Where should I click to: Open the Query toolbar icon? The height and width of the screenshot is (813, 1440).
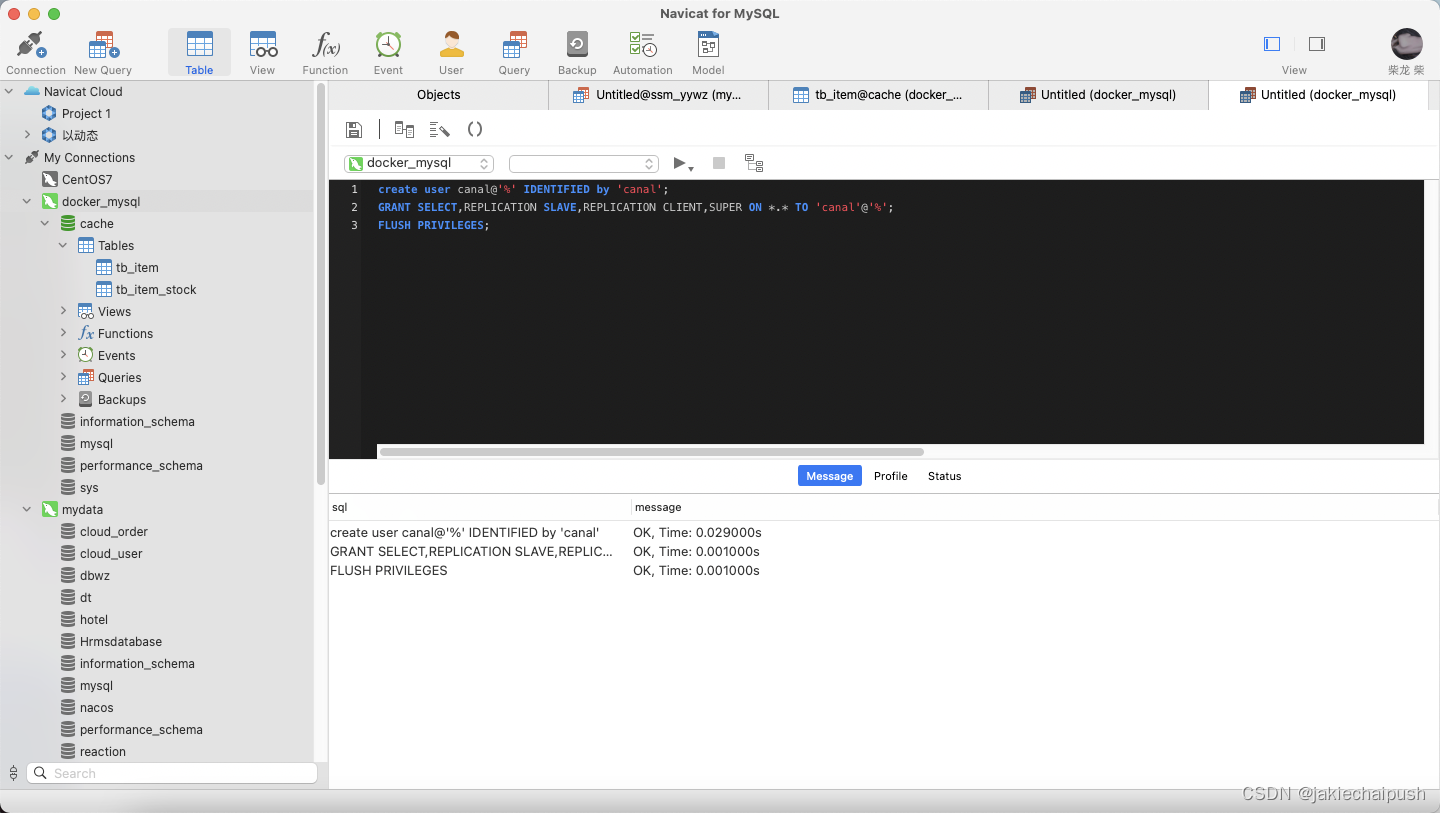pyautogui.click(x=514, y=52)
